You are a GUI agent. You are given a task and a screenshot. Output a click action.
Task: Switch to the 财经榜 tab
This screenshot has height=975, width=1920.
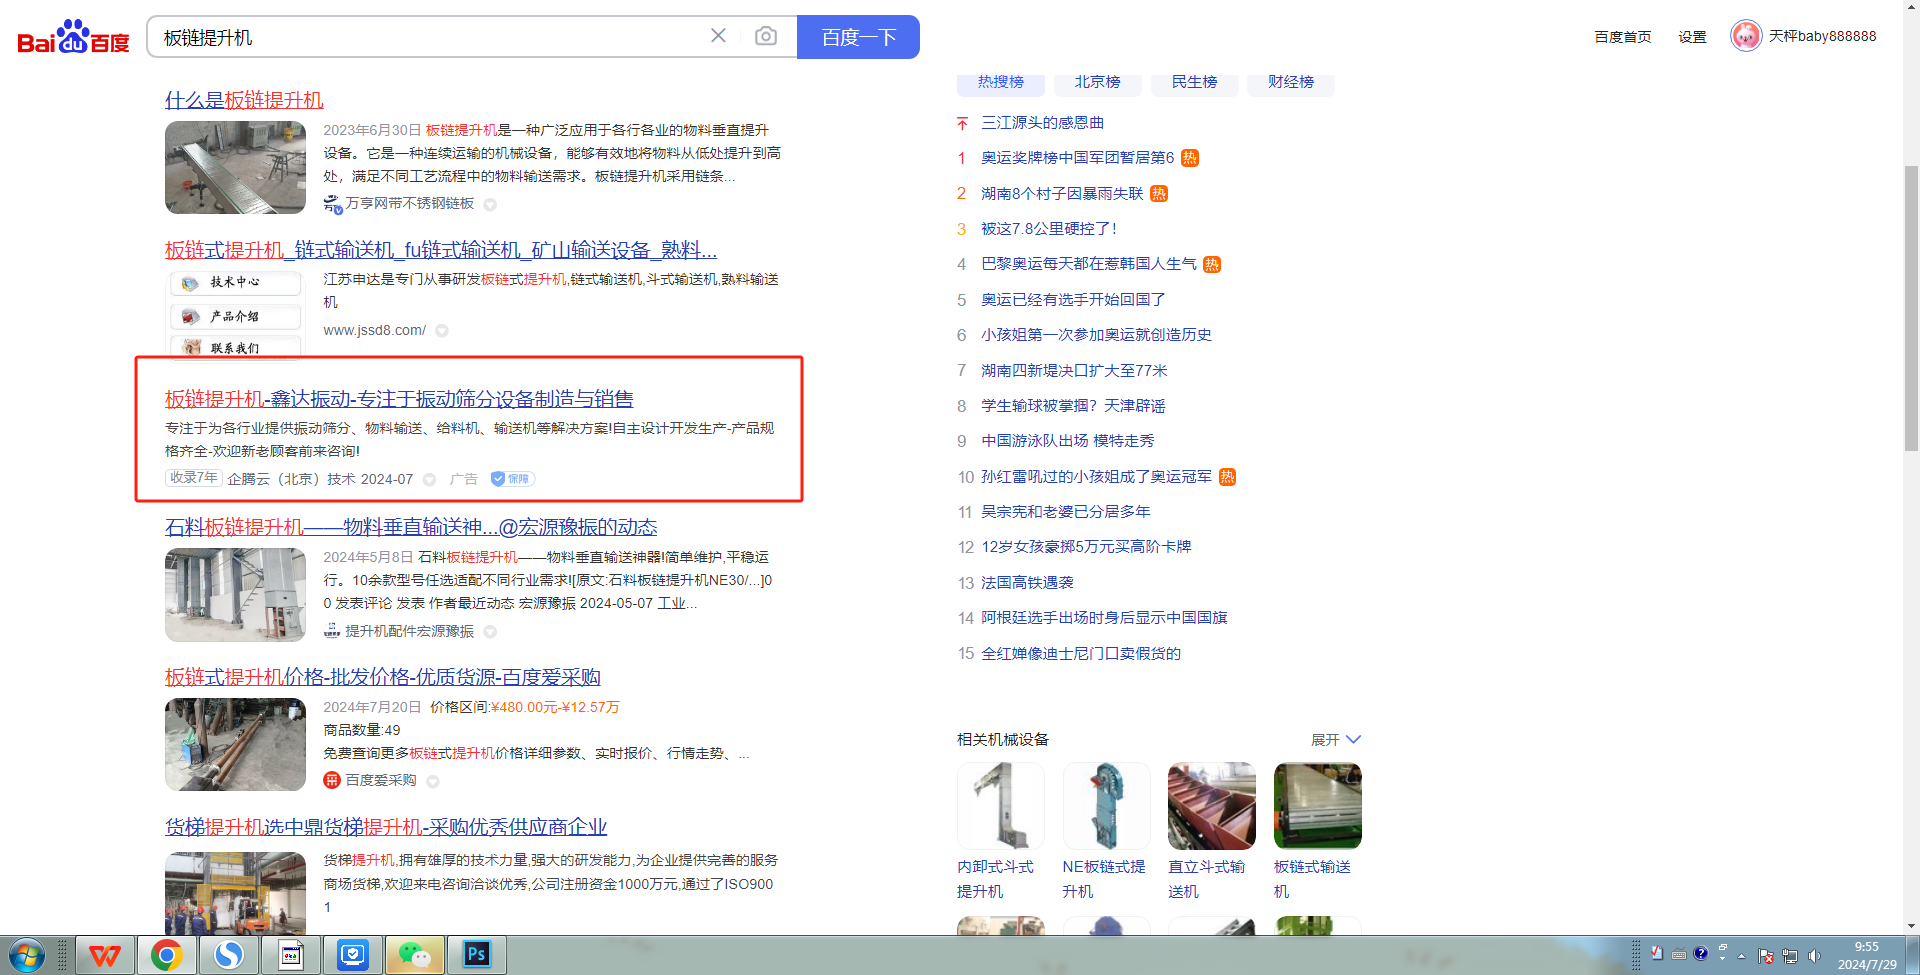click(1291, 82)
